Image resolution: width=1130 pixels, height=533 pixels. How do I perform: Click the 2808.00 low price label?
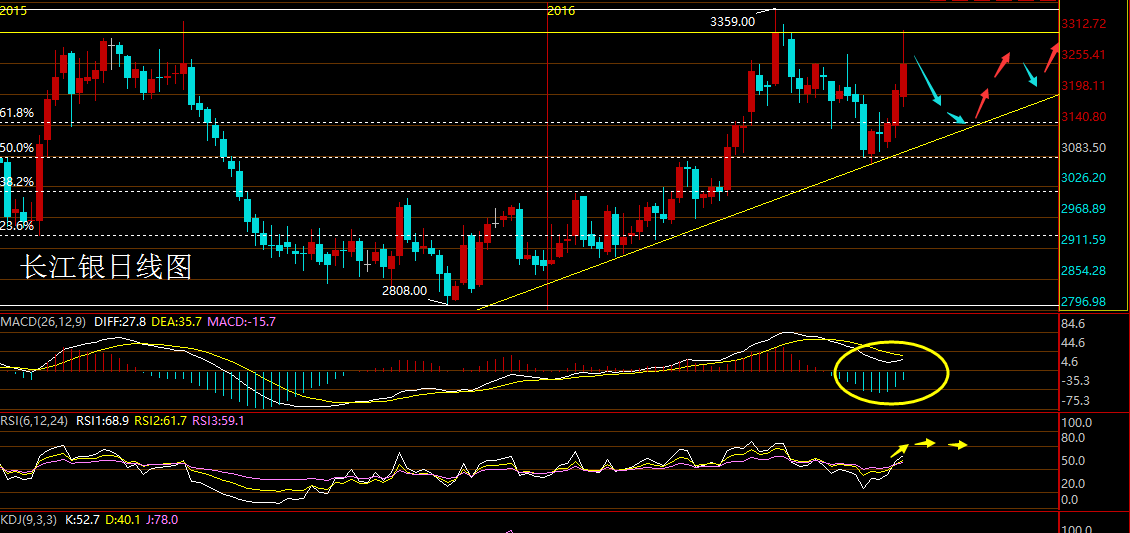tap(404, 291)
